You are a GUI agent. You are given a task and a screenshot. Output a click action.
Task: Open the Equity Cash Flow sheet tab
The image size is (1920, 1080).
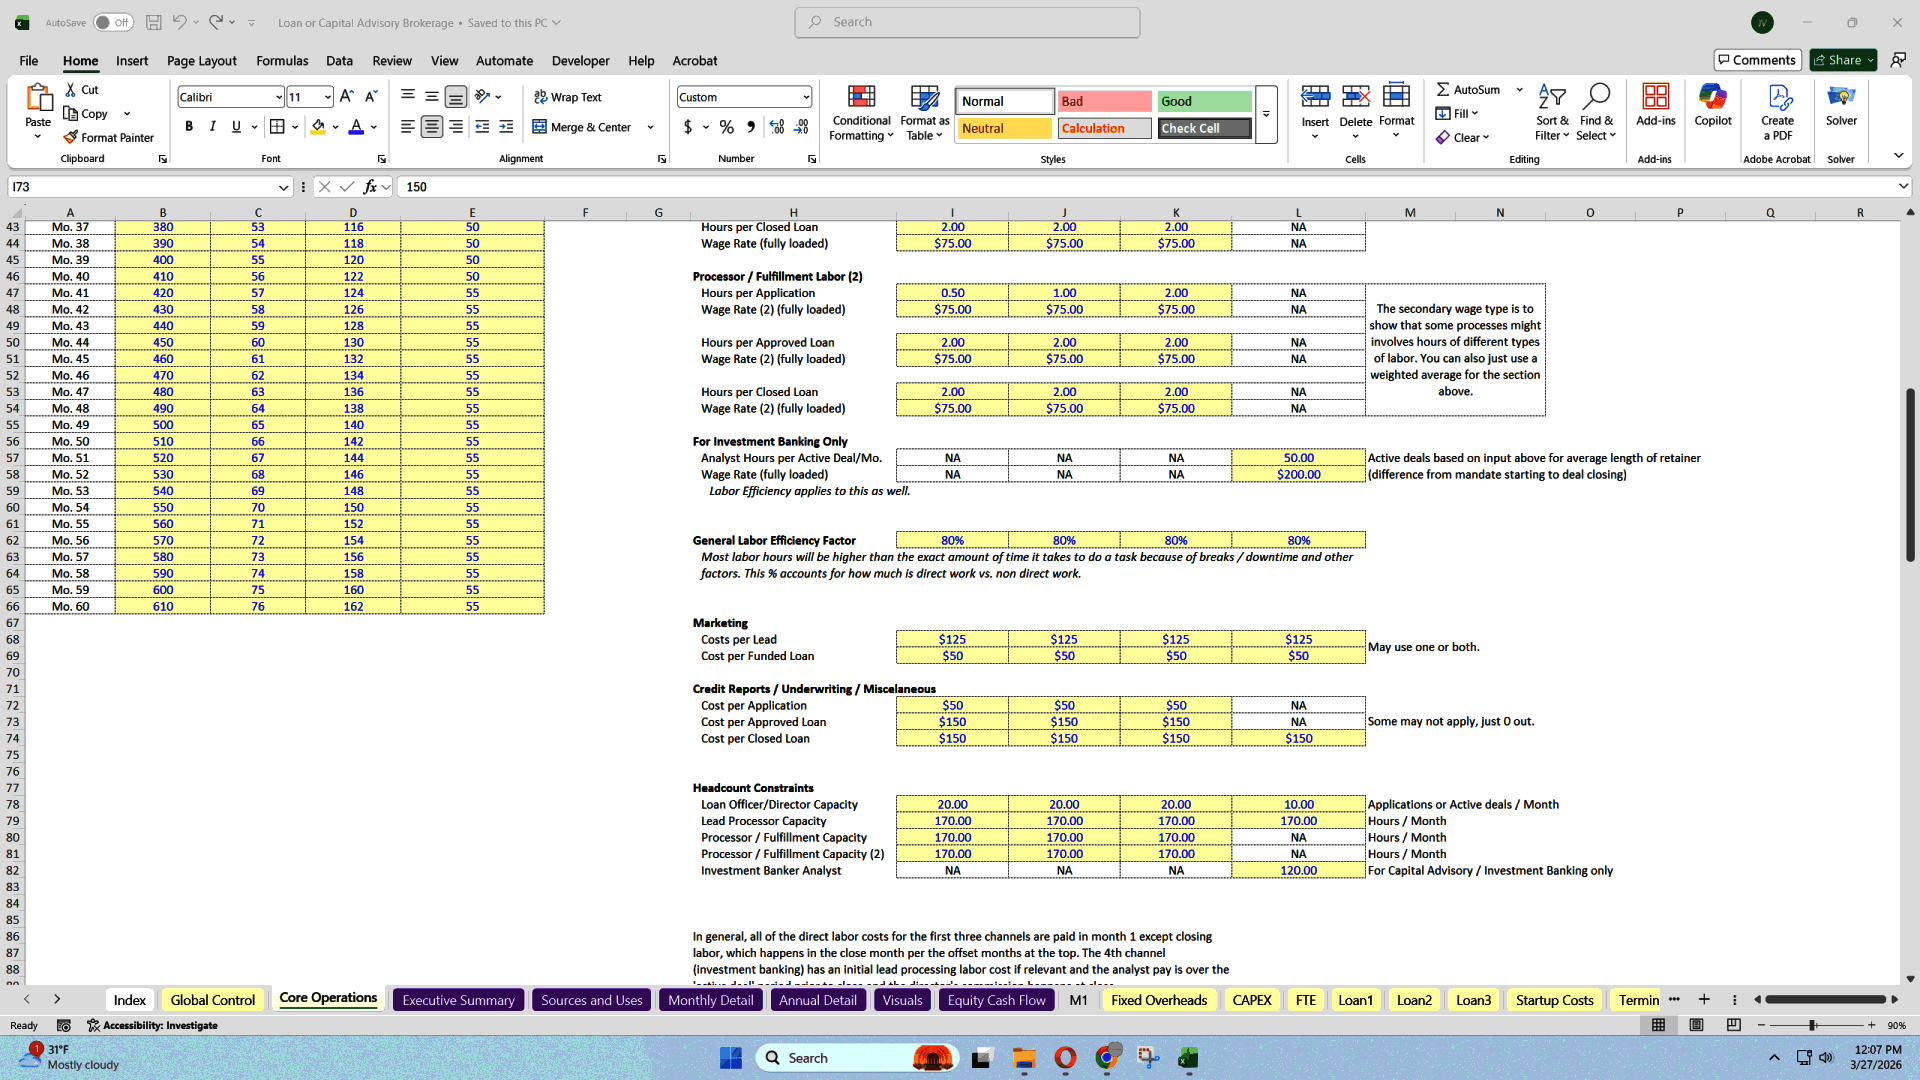coord(996,1000)
